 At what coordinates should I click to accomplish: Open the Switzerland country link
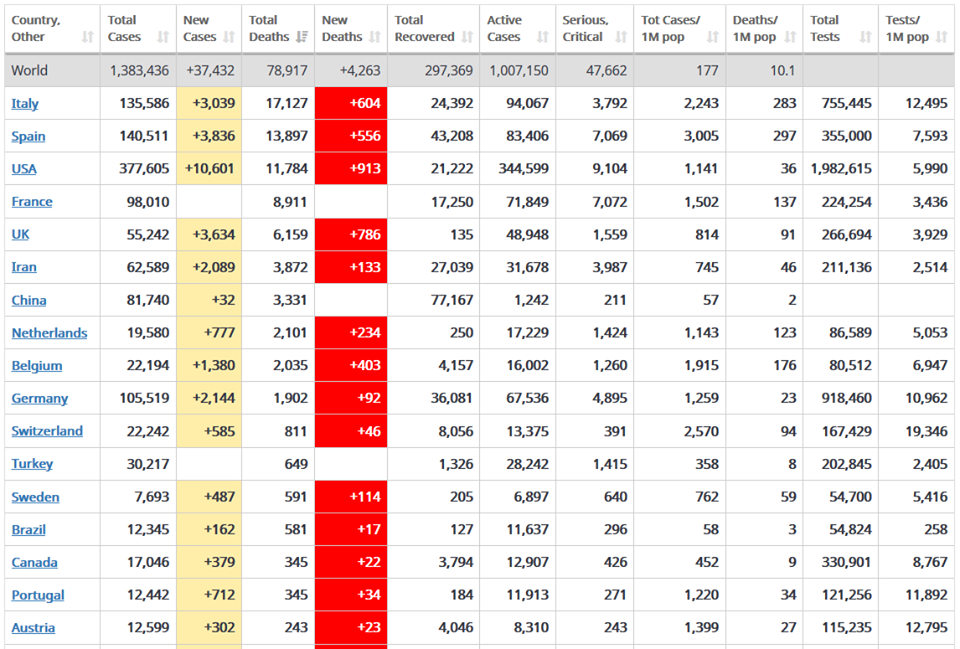coord(47,432)
